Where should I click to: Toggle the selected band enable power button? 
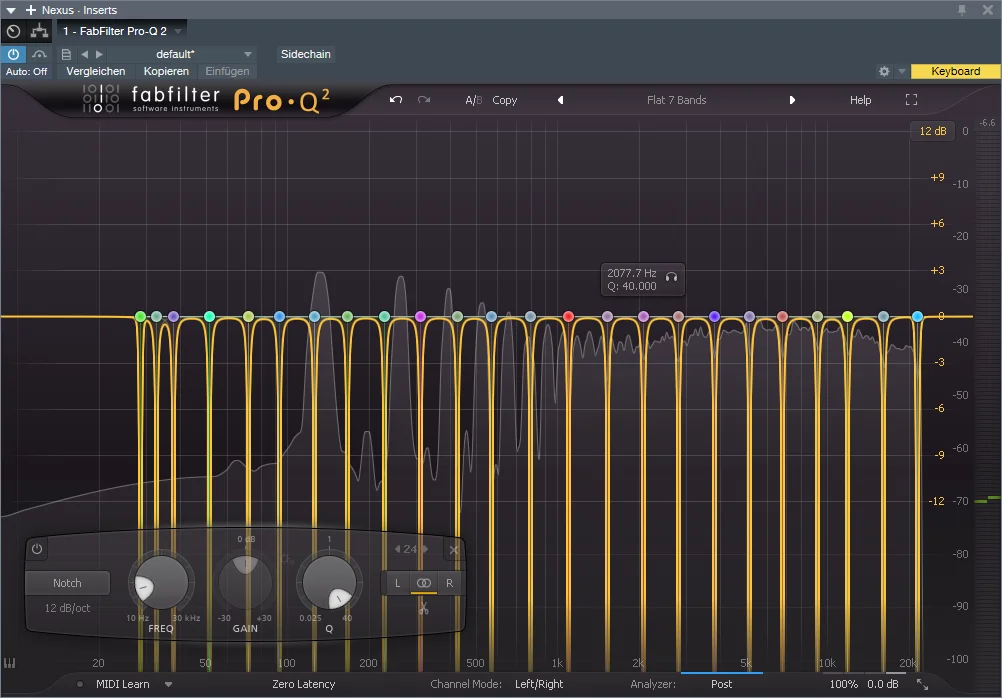(37, 549)
